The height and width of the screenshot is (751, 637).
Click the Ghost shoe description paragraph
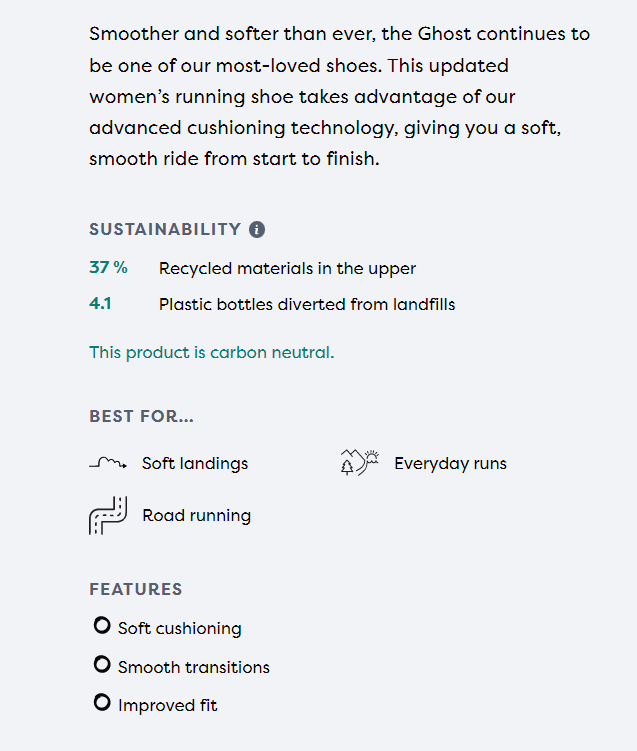(x=339, y=96)
